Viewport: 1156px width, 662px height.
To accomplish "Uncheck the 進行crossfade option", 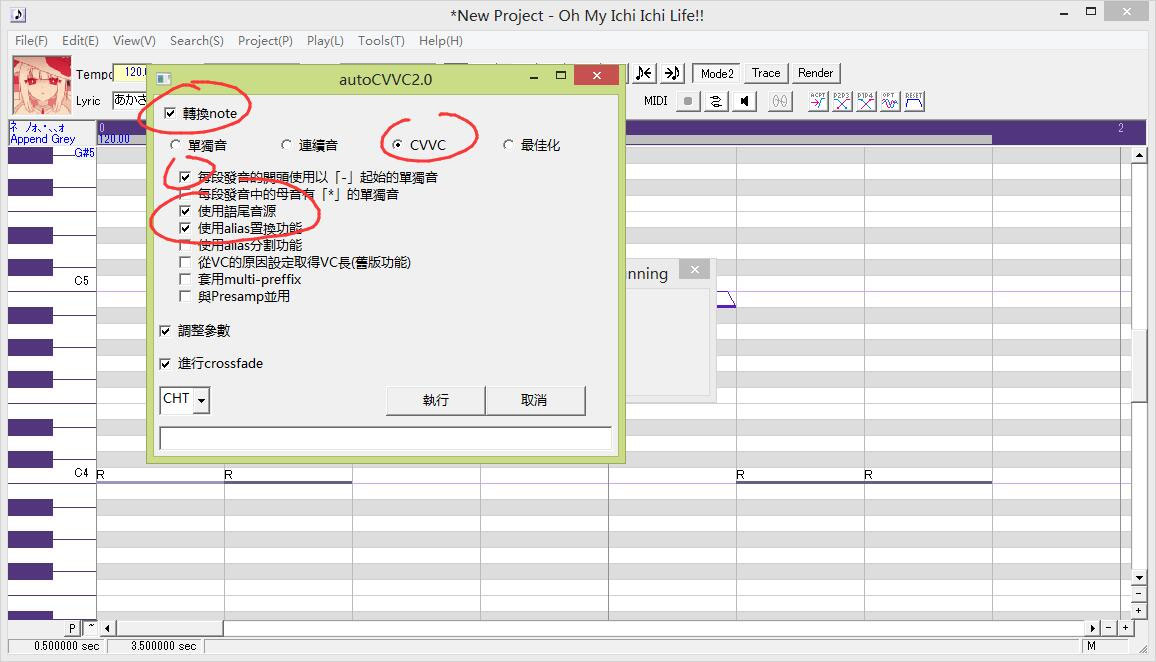I will (x=165, y=363).
